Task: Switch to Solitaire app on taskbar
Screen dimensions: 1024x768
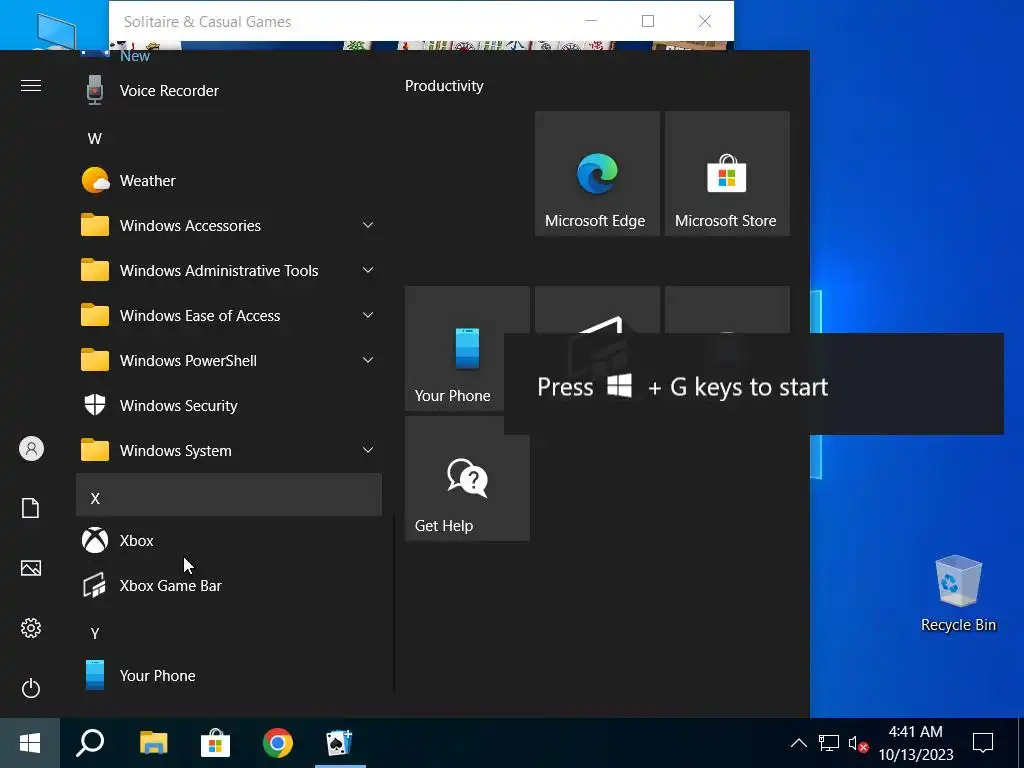Action: tap(340, 743)
